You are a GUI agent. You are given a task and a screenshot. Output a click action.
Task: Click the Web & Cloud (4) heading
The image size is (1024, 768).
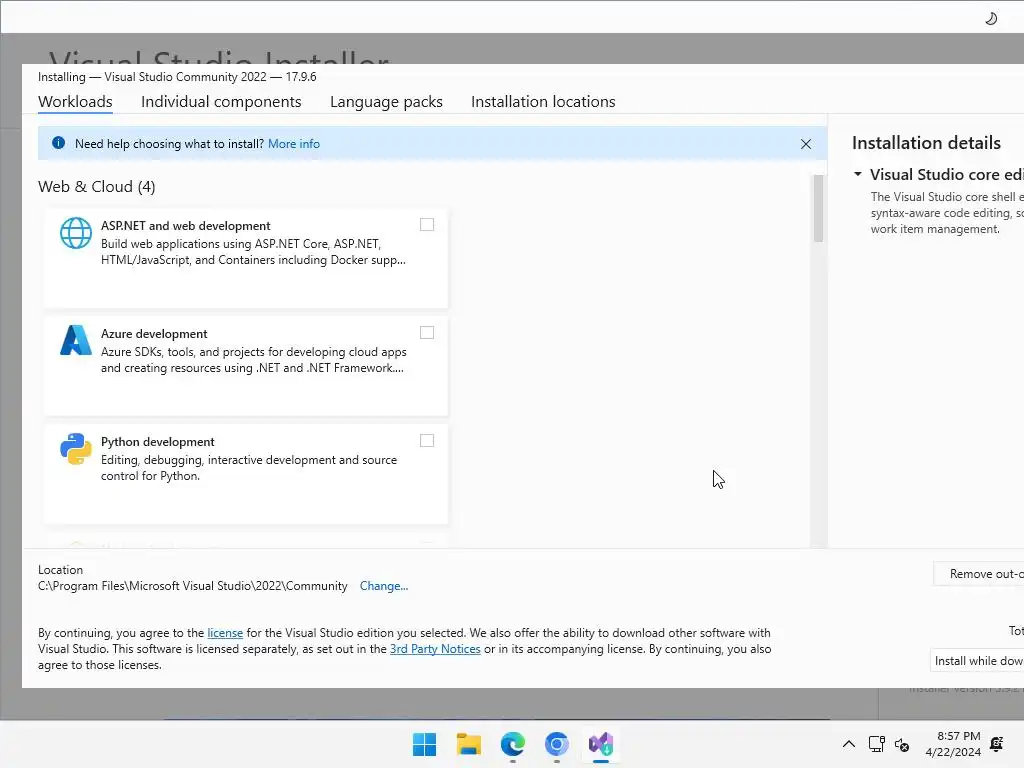click(x=97, y=187)
